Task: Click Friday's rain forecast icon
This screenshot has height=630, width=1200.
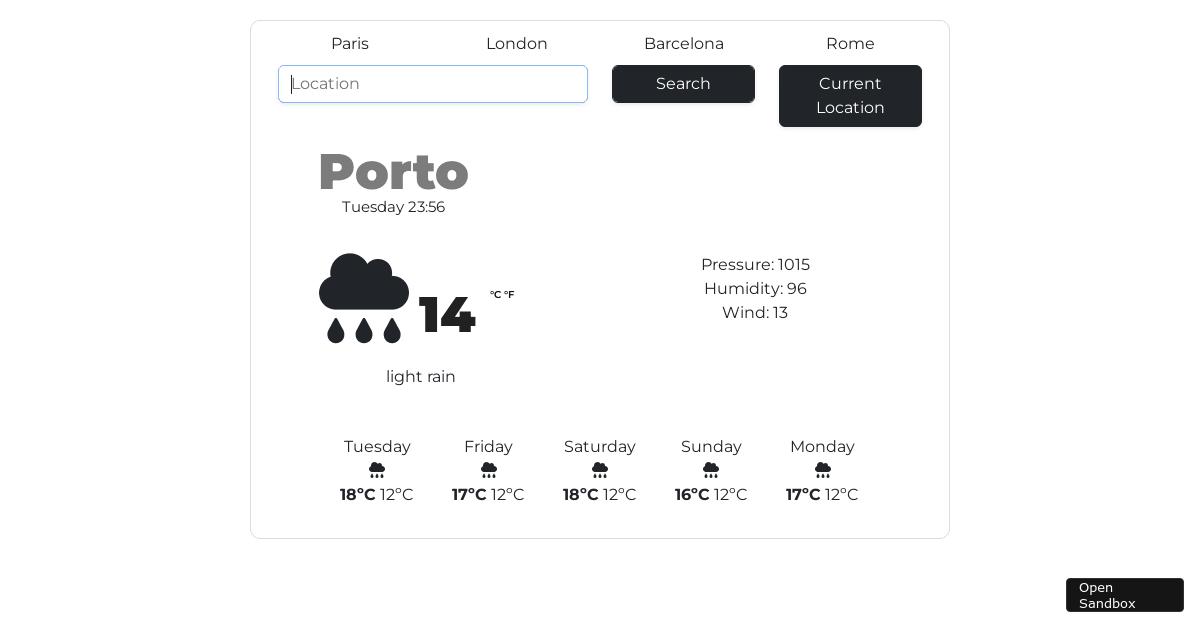Action: click(x=488, y=470)
